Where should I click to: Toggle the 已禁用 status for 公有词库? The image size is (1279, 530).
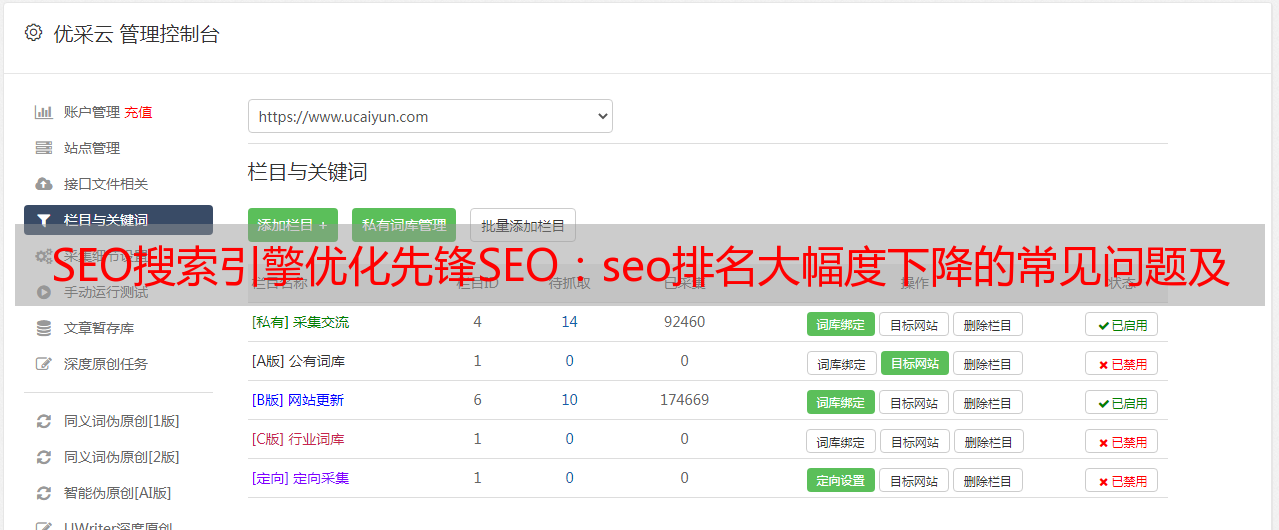tap(1121, 363)
